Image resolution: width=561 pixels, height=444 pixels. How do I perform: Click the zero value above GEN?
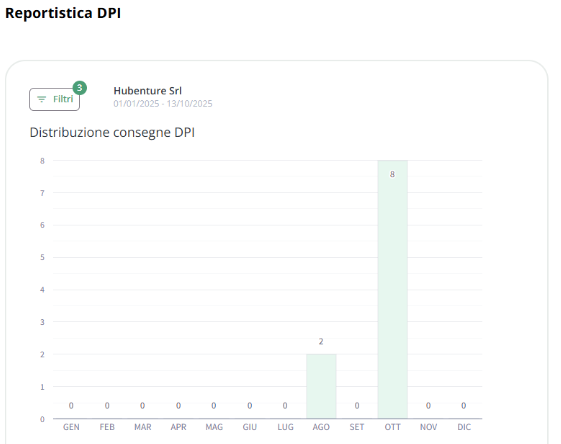(71, 406)
